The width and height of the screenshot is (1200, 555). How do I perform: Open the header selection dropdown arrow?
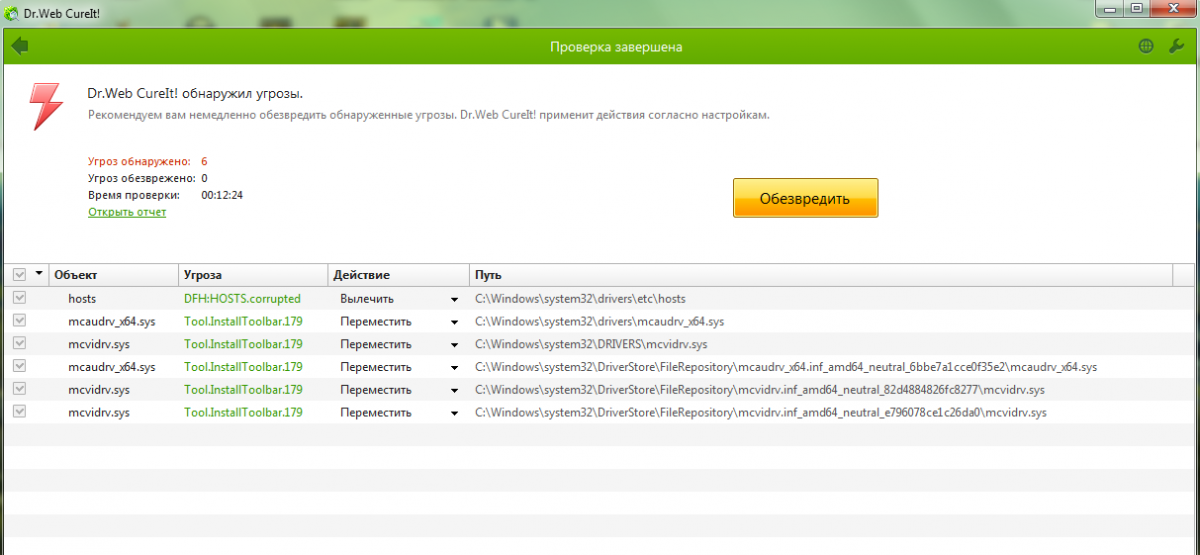coord(39,273)
